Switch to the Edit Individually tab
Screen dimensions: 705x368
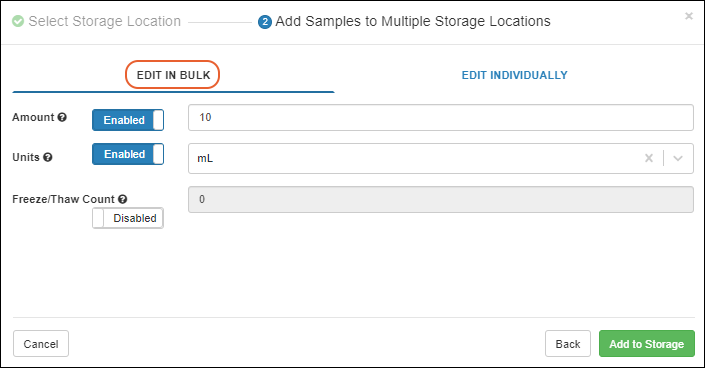(x=514, y=75)
